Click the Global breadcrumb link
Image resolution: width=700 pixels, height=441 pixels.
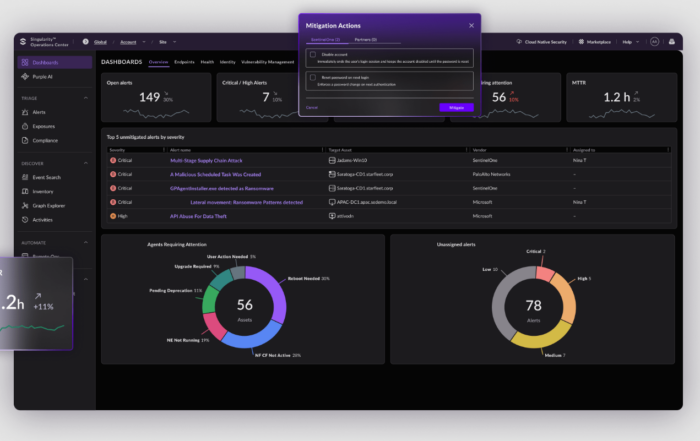(100, 42)
